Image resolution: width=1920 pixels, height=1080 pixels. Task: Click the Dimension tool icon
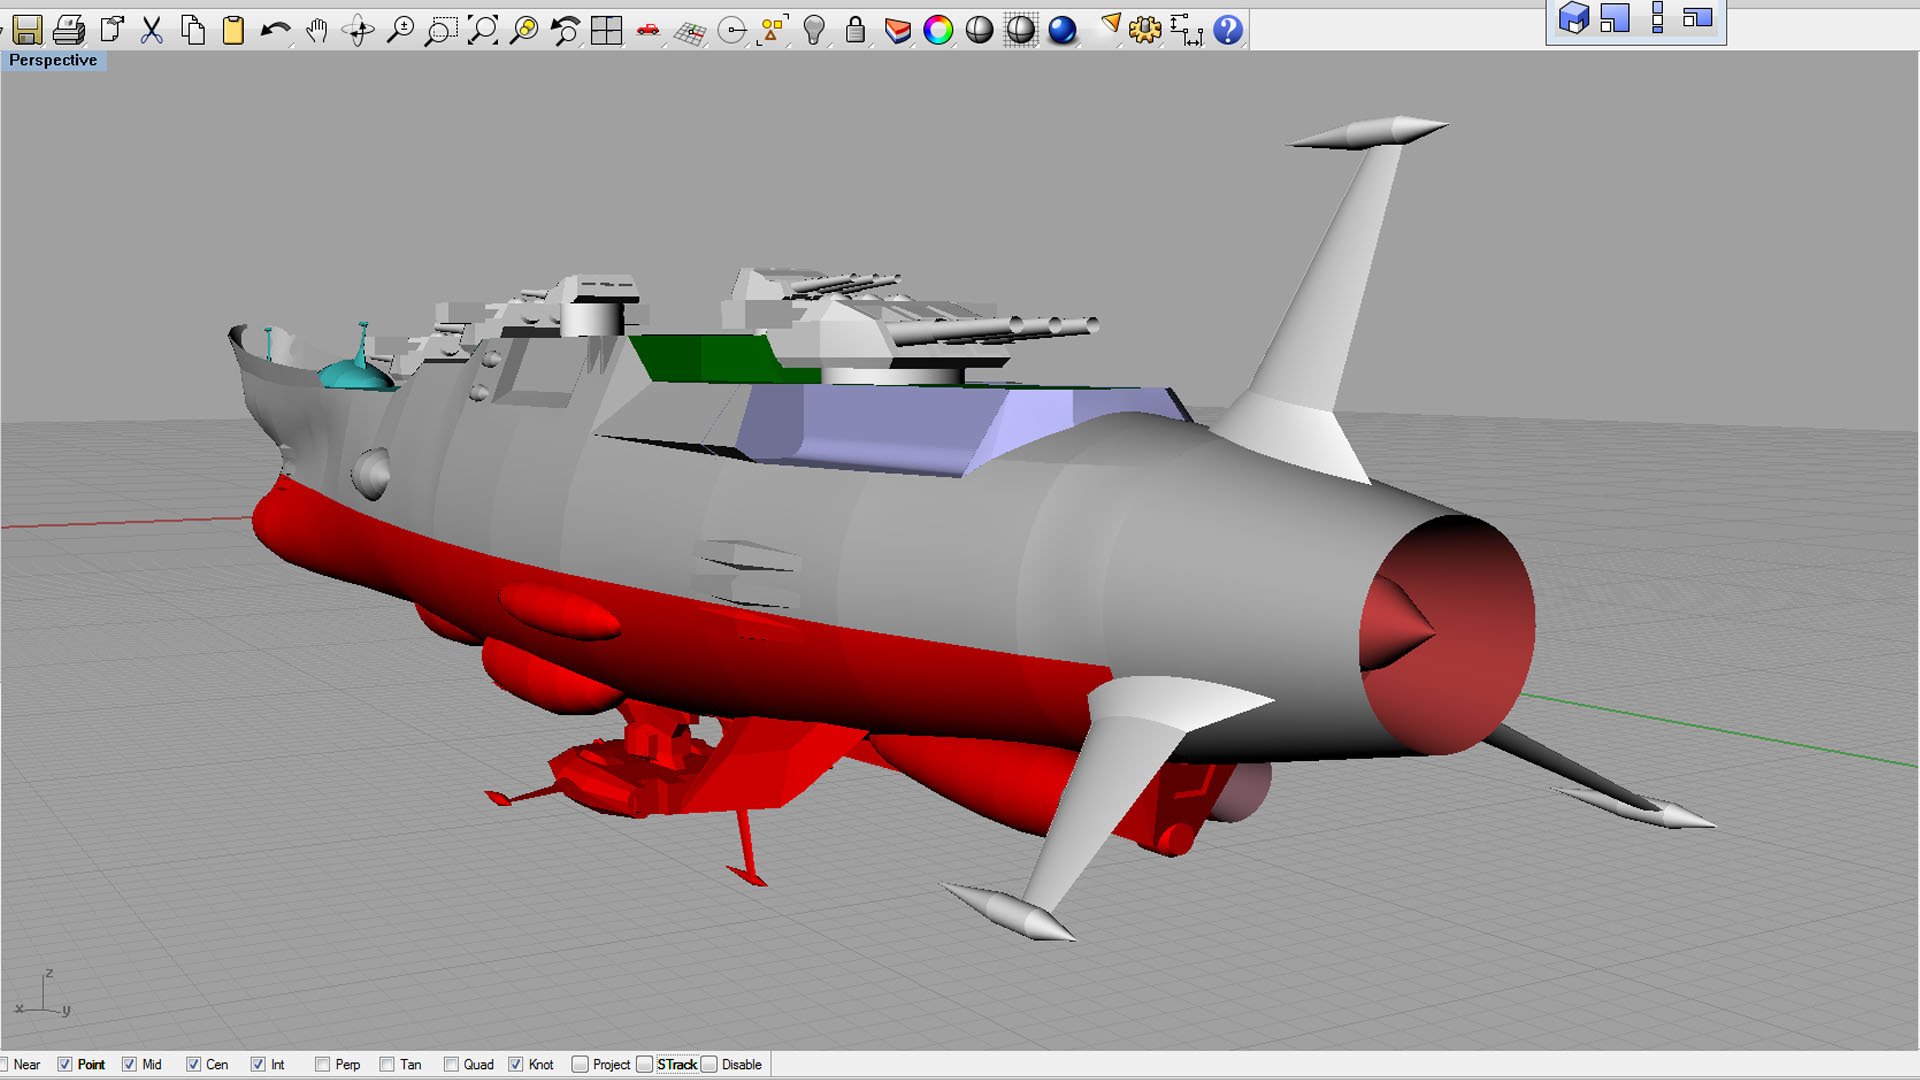coord(1186,30)
